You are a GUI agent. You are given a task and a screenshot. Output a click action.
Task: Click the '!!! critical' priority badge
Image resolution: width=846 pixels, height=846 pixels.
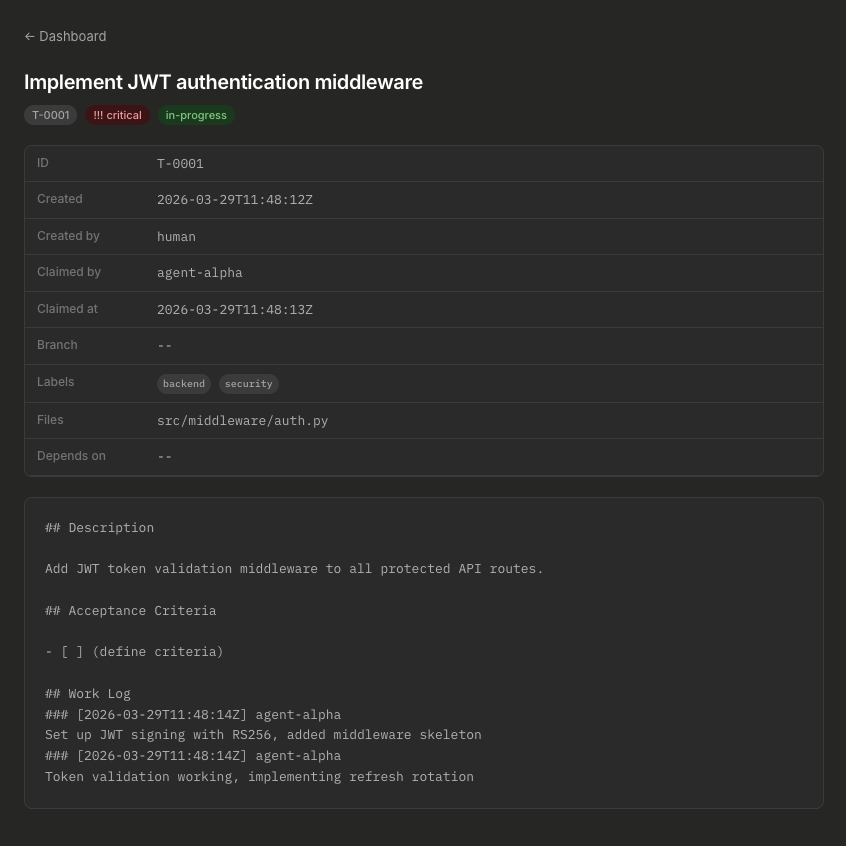(118, 115)
